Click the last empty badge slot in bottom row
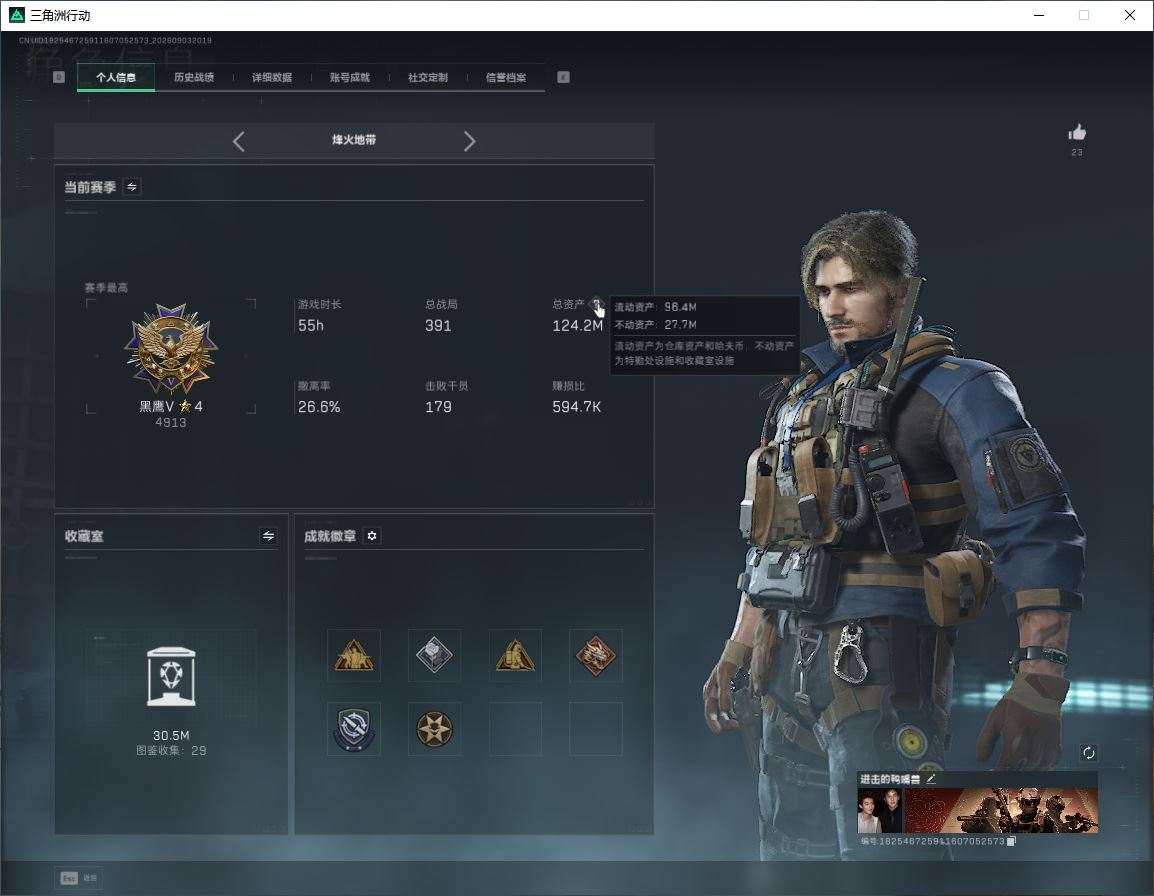This screenshot has height=896, width=1154. (596, 729)
